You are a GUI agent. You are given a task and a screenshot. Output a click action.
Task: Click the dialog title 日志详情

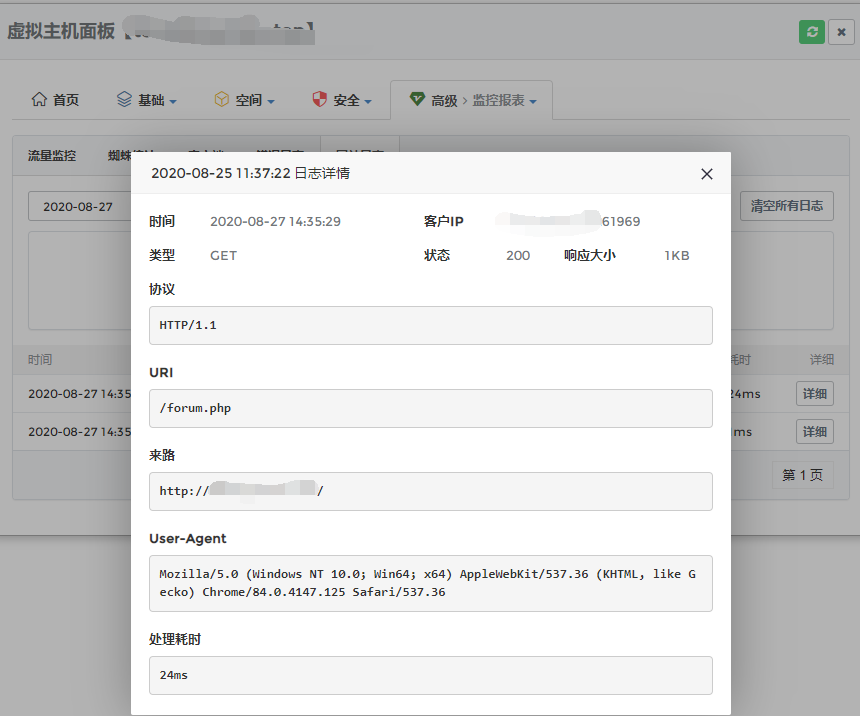[322, 173]
